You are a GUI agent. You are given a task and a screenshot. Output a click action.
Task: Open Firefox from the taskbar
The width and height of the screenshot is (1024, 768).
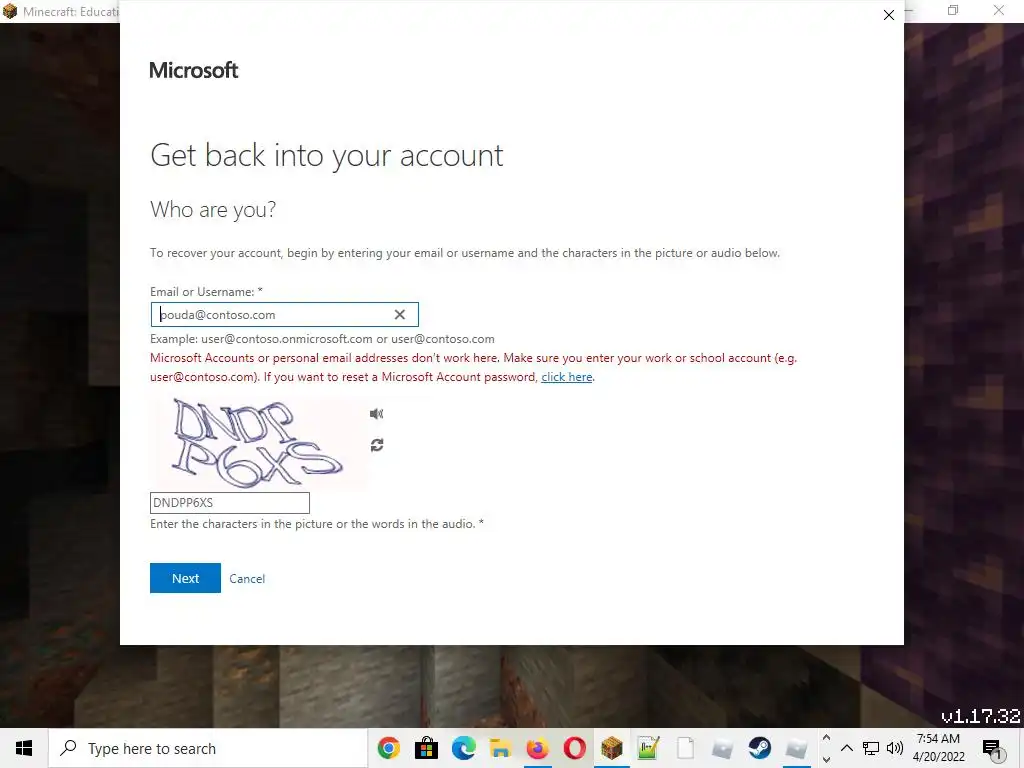tap(537, 748)
